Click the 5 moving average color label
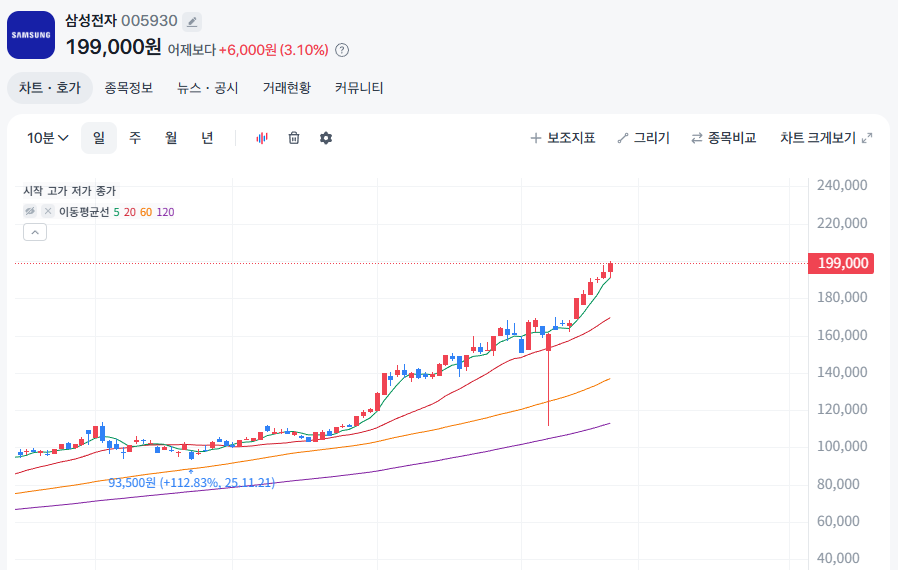Image resolution: width=898 pixels, height=570 pixels. pyautogui.click(x=117, y=212)
